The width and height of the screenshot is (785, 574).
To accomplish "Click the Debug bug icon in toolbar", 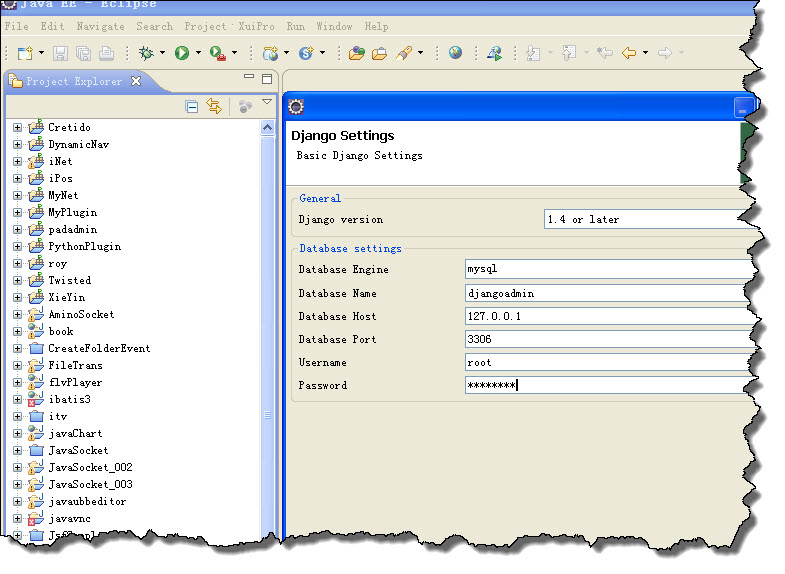I will (x=146, y=53).
